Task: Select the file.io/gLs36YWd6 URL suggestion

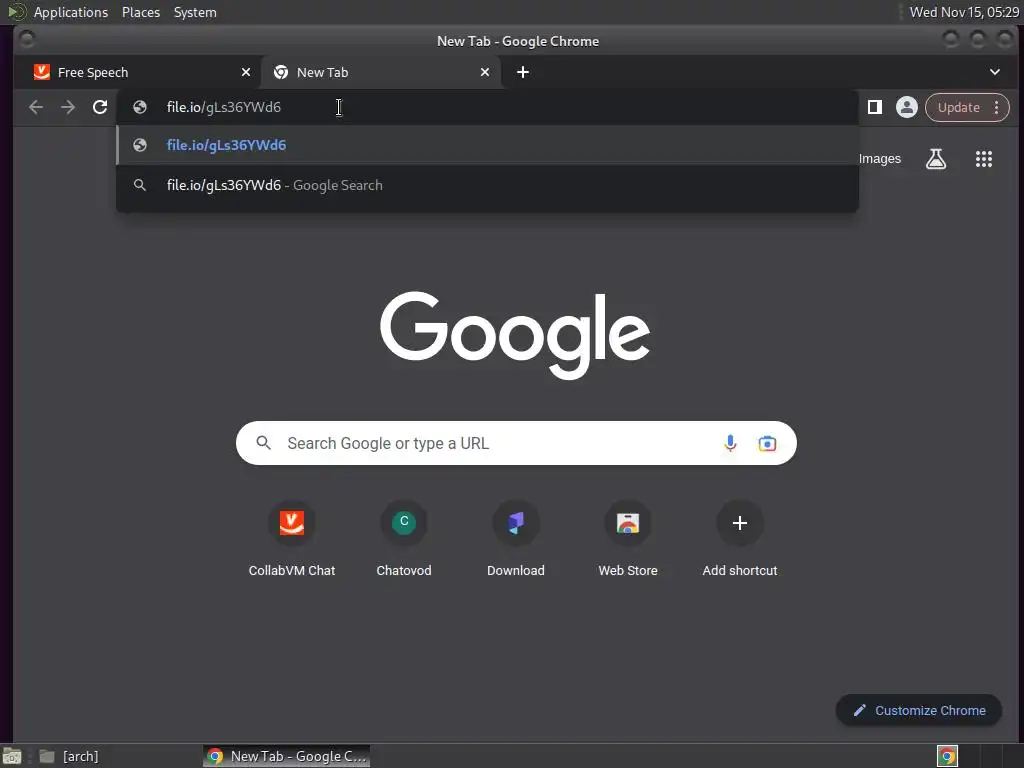Action: tap(487, 145)
